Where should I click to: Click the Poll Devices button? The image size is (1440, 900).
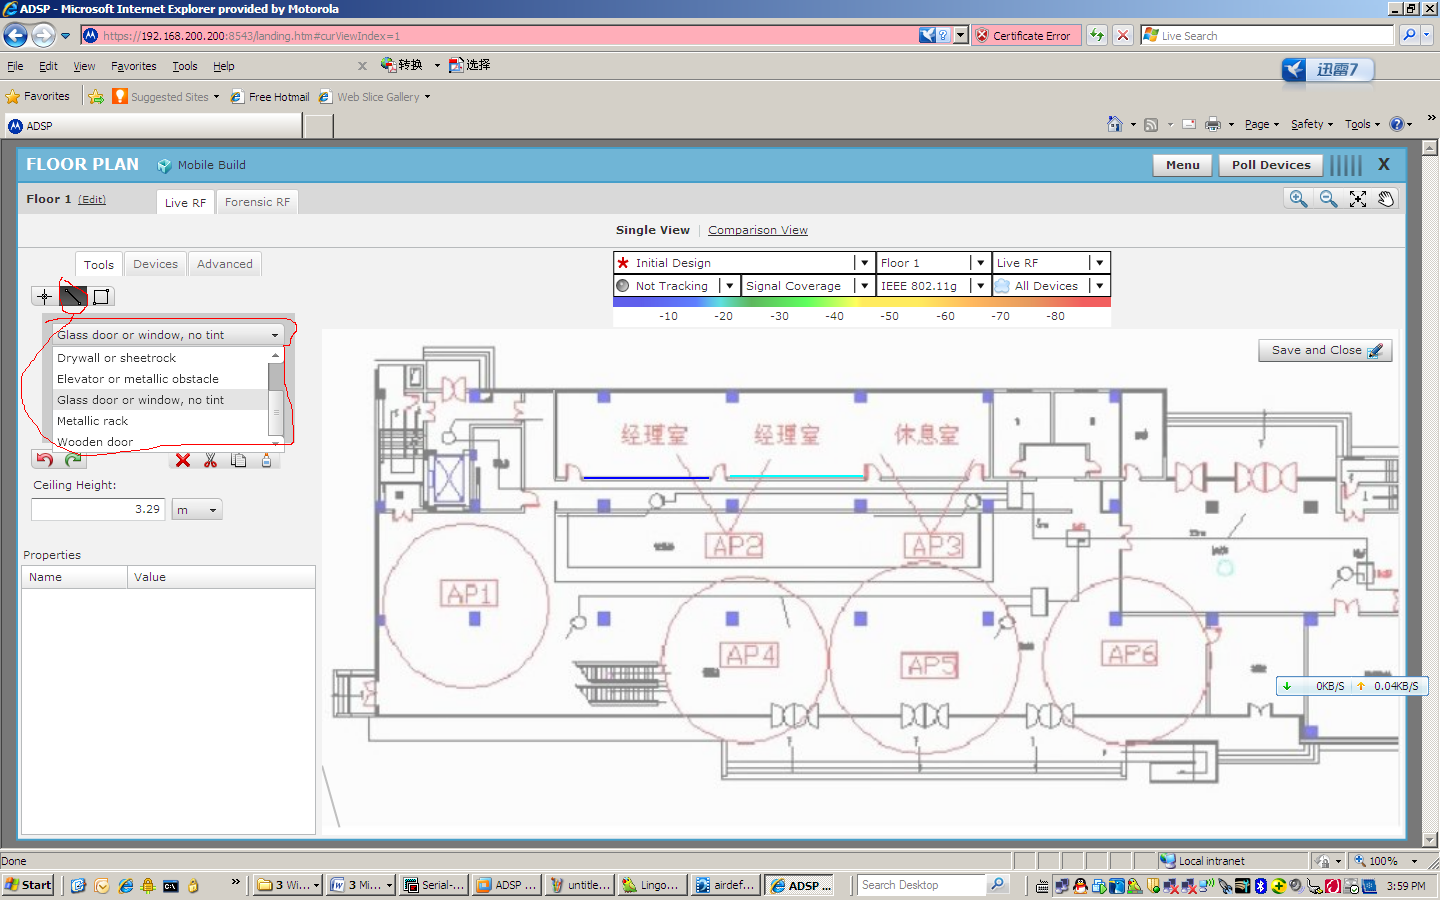click(1271, 165)
